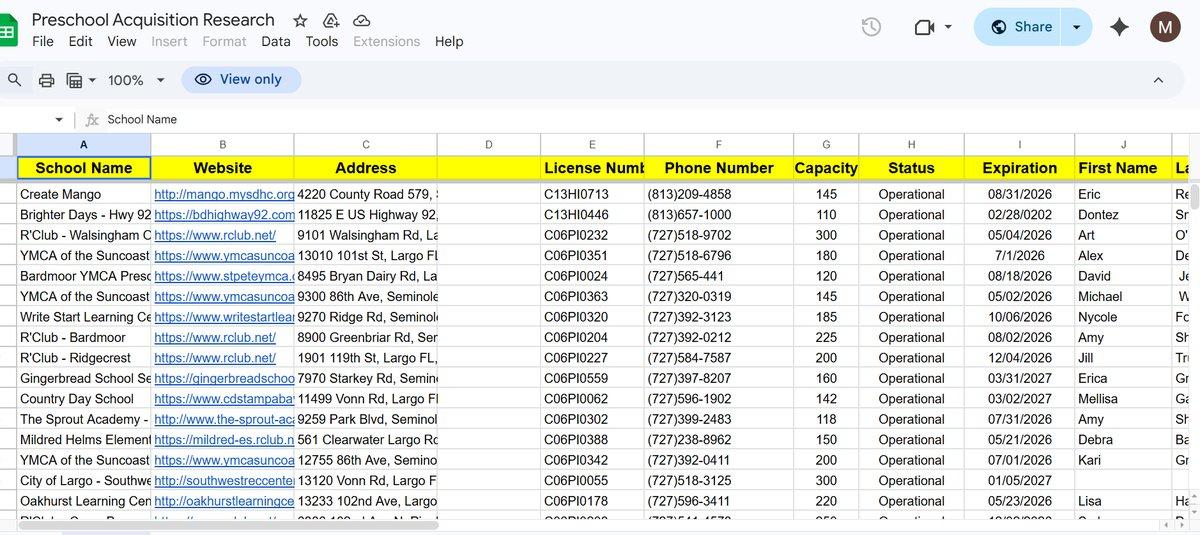Open the bdhighway92.com link

[224, 215]
